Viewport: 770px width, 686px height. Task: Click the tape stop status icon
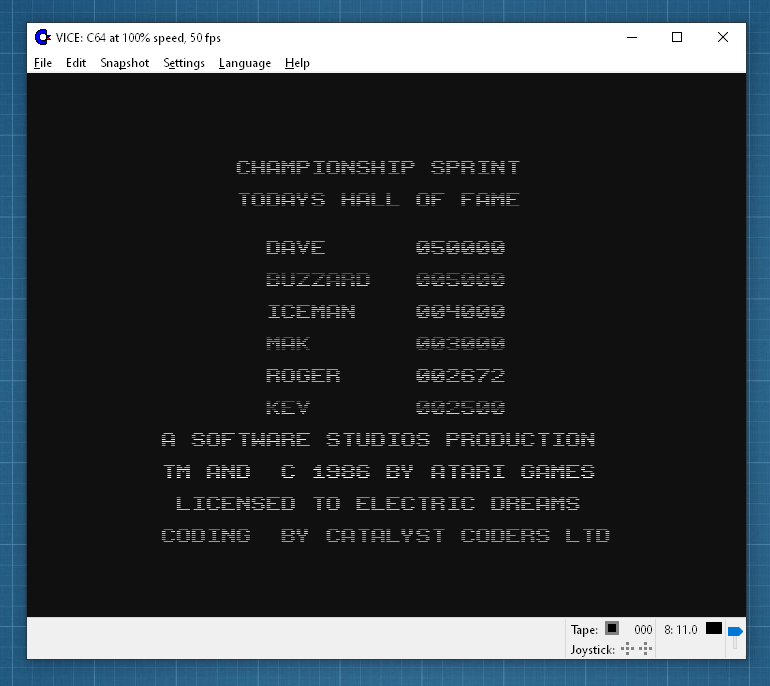611,628
